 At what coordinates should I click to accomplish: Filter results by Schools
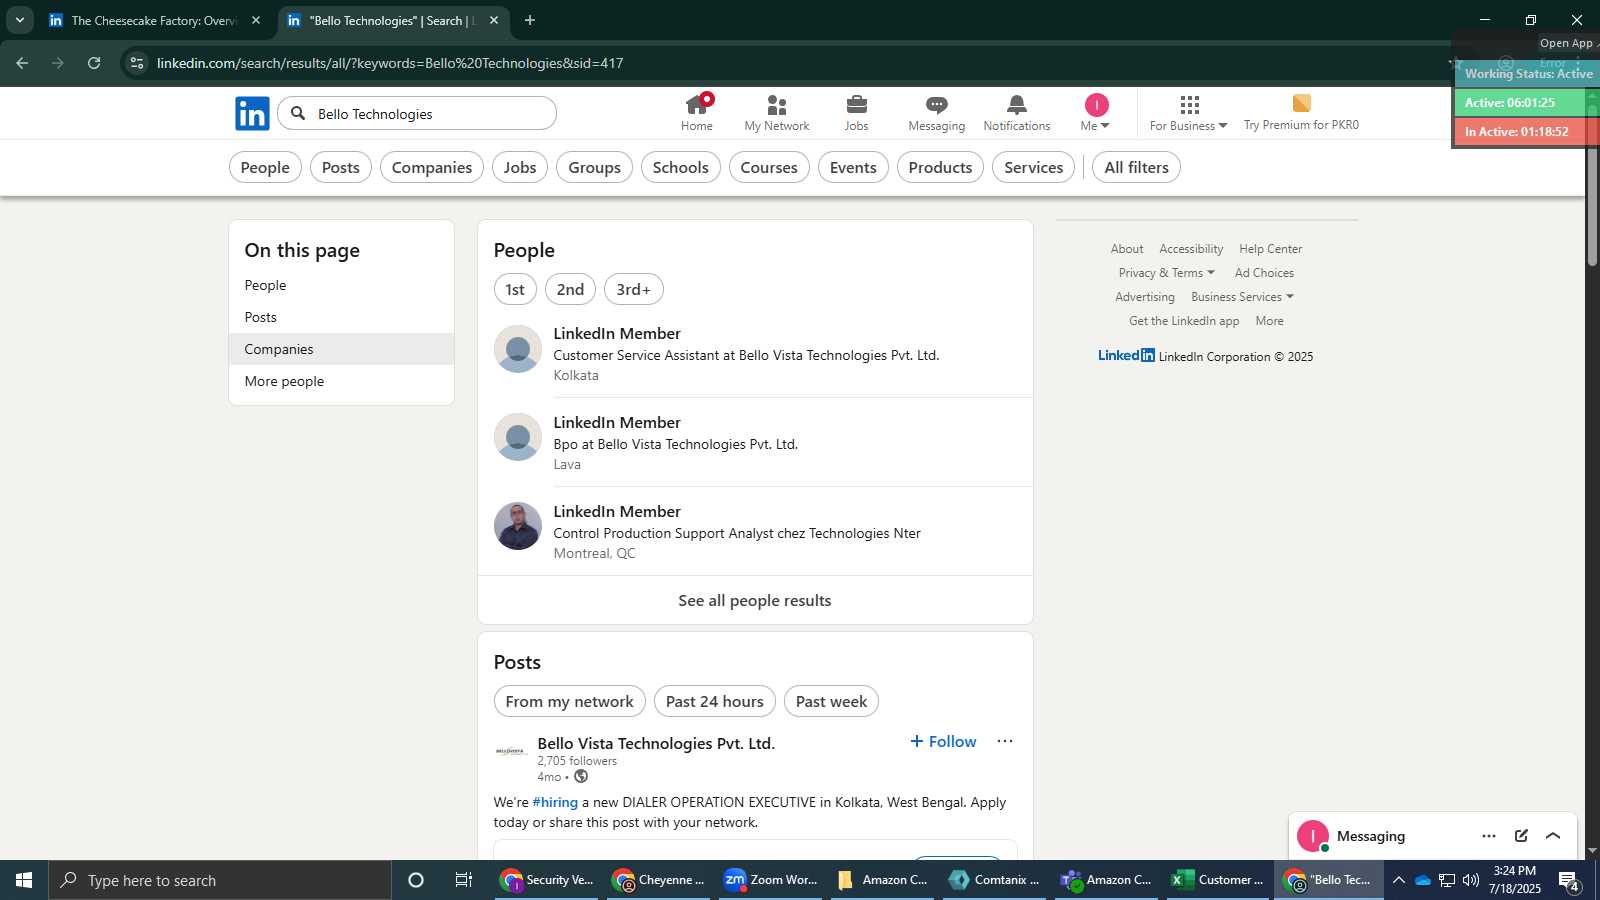[x=681, y=168]
